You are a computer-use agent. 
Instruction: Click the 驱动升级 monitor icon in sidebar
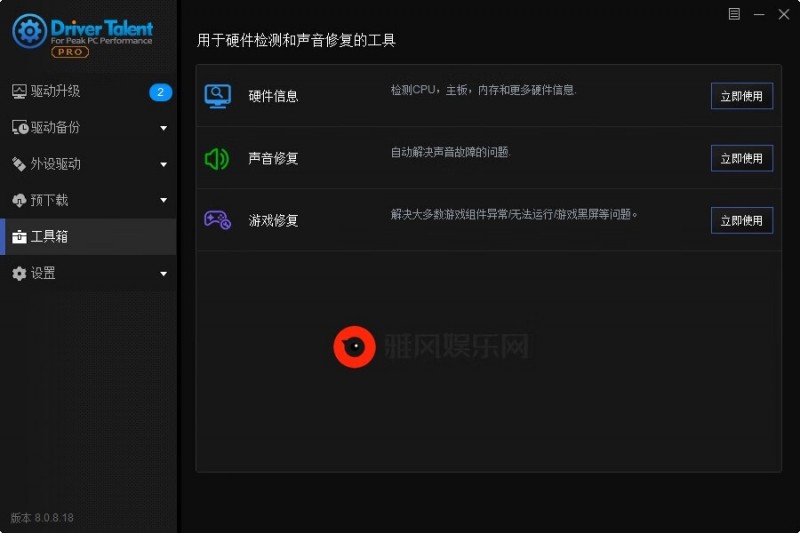(19, 92)
